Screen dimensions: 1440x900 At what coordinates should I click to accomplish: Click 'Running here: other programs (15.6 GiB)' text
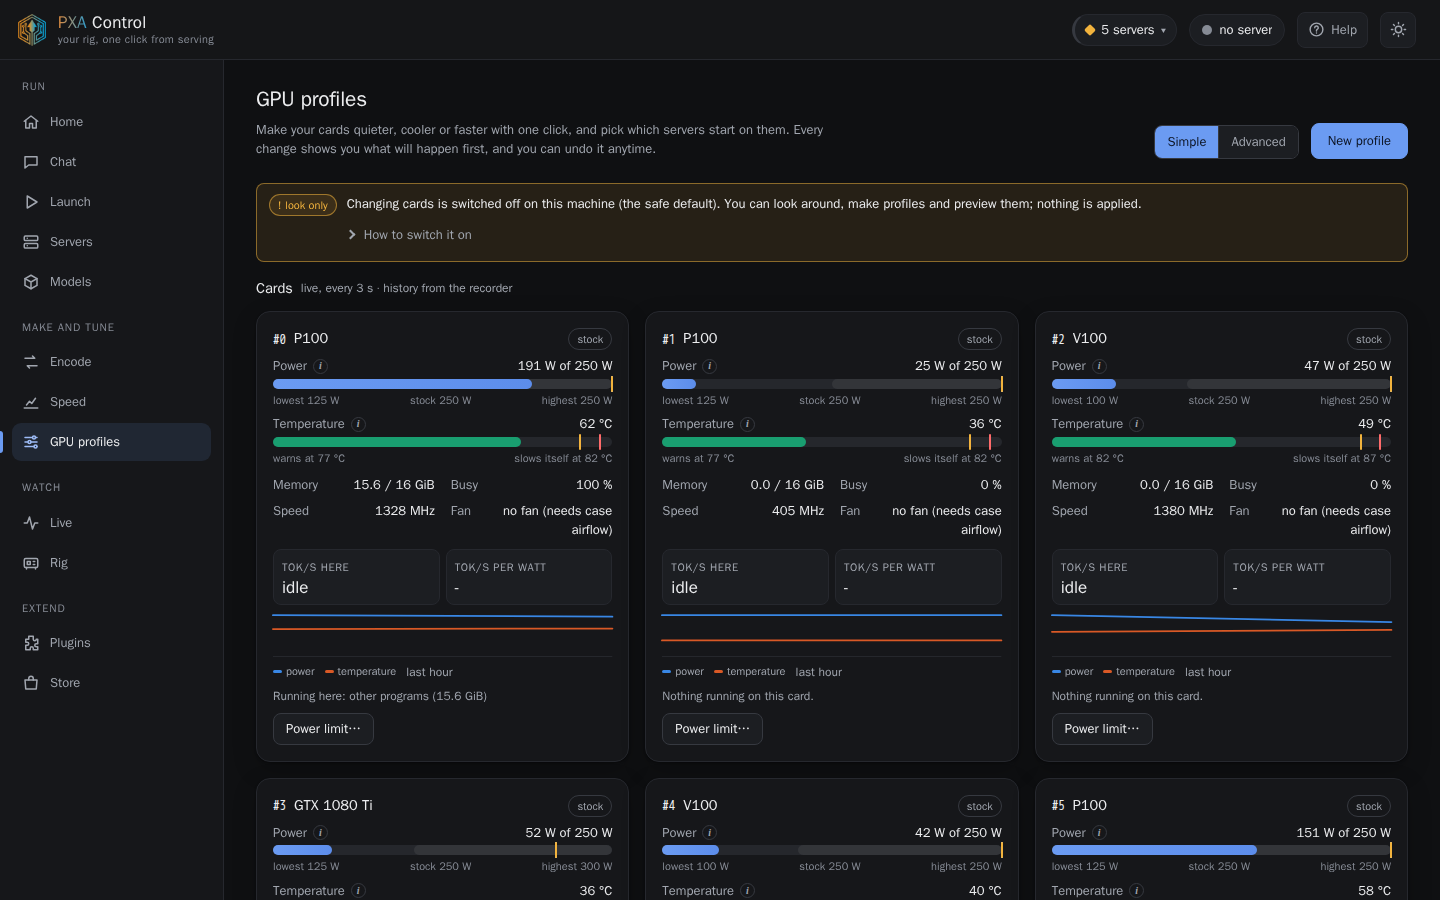(380, 696)
